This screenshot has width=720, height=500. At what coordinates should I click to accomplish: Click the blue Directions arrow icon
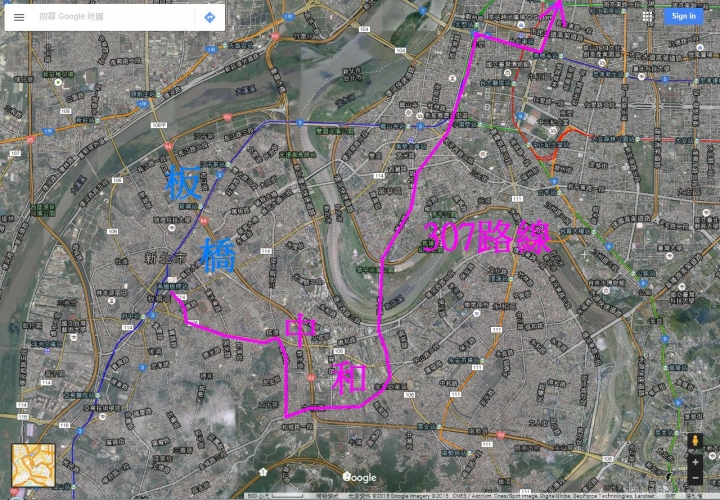209,17
